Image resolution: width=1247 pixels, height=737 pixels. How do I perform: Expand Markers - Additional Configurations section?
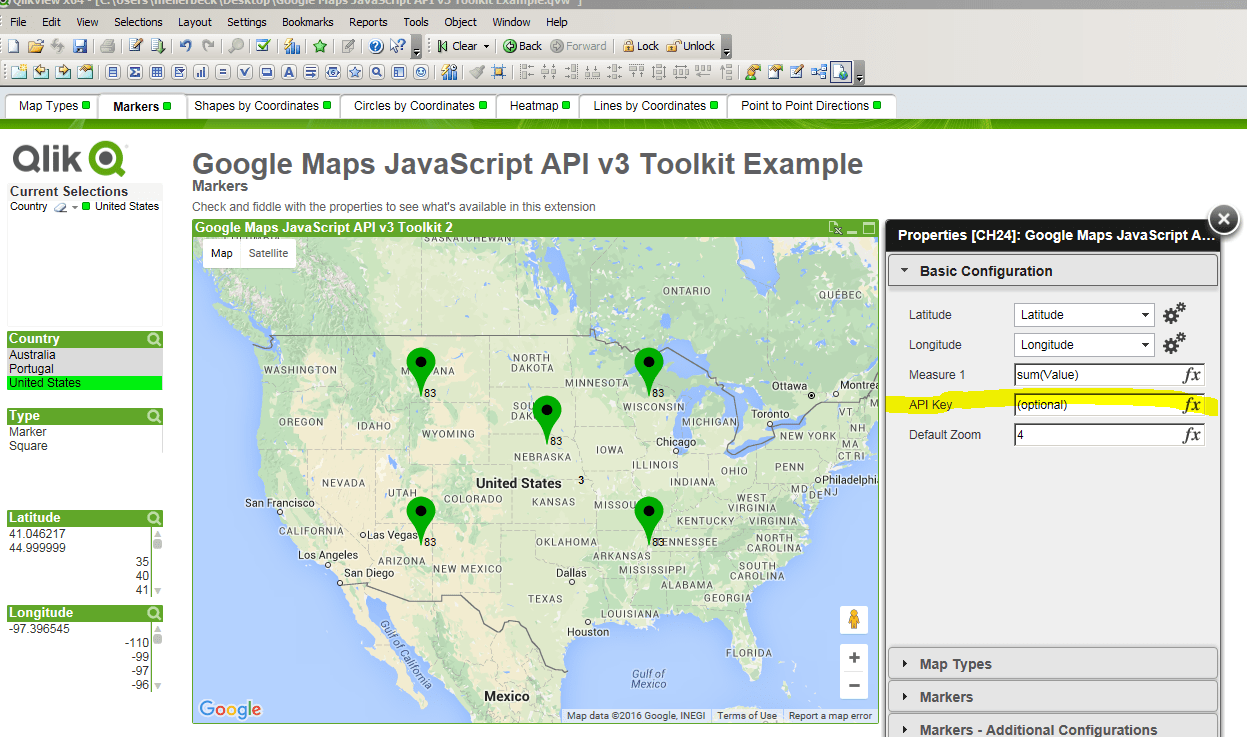point(1053,728)
